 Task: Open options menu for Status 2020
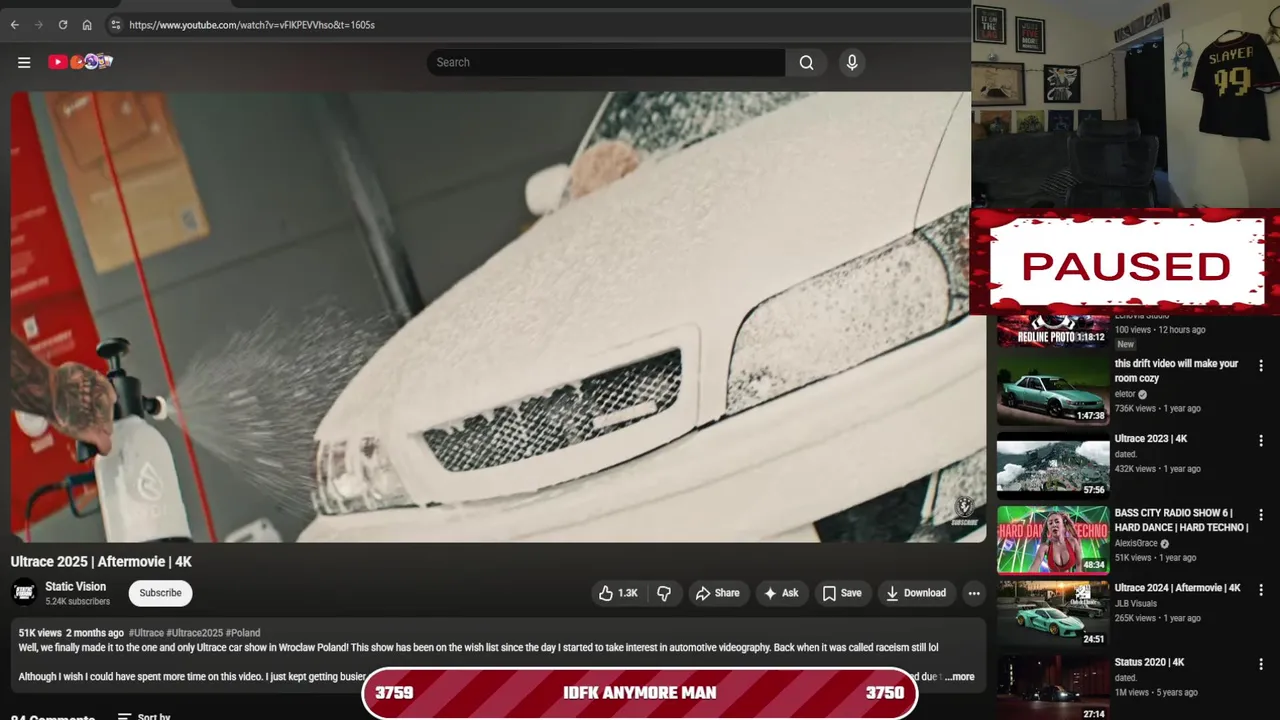(1261, 664)
